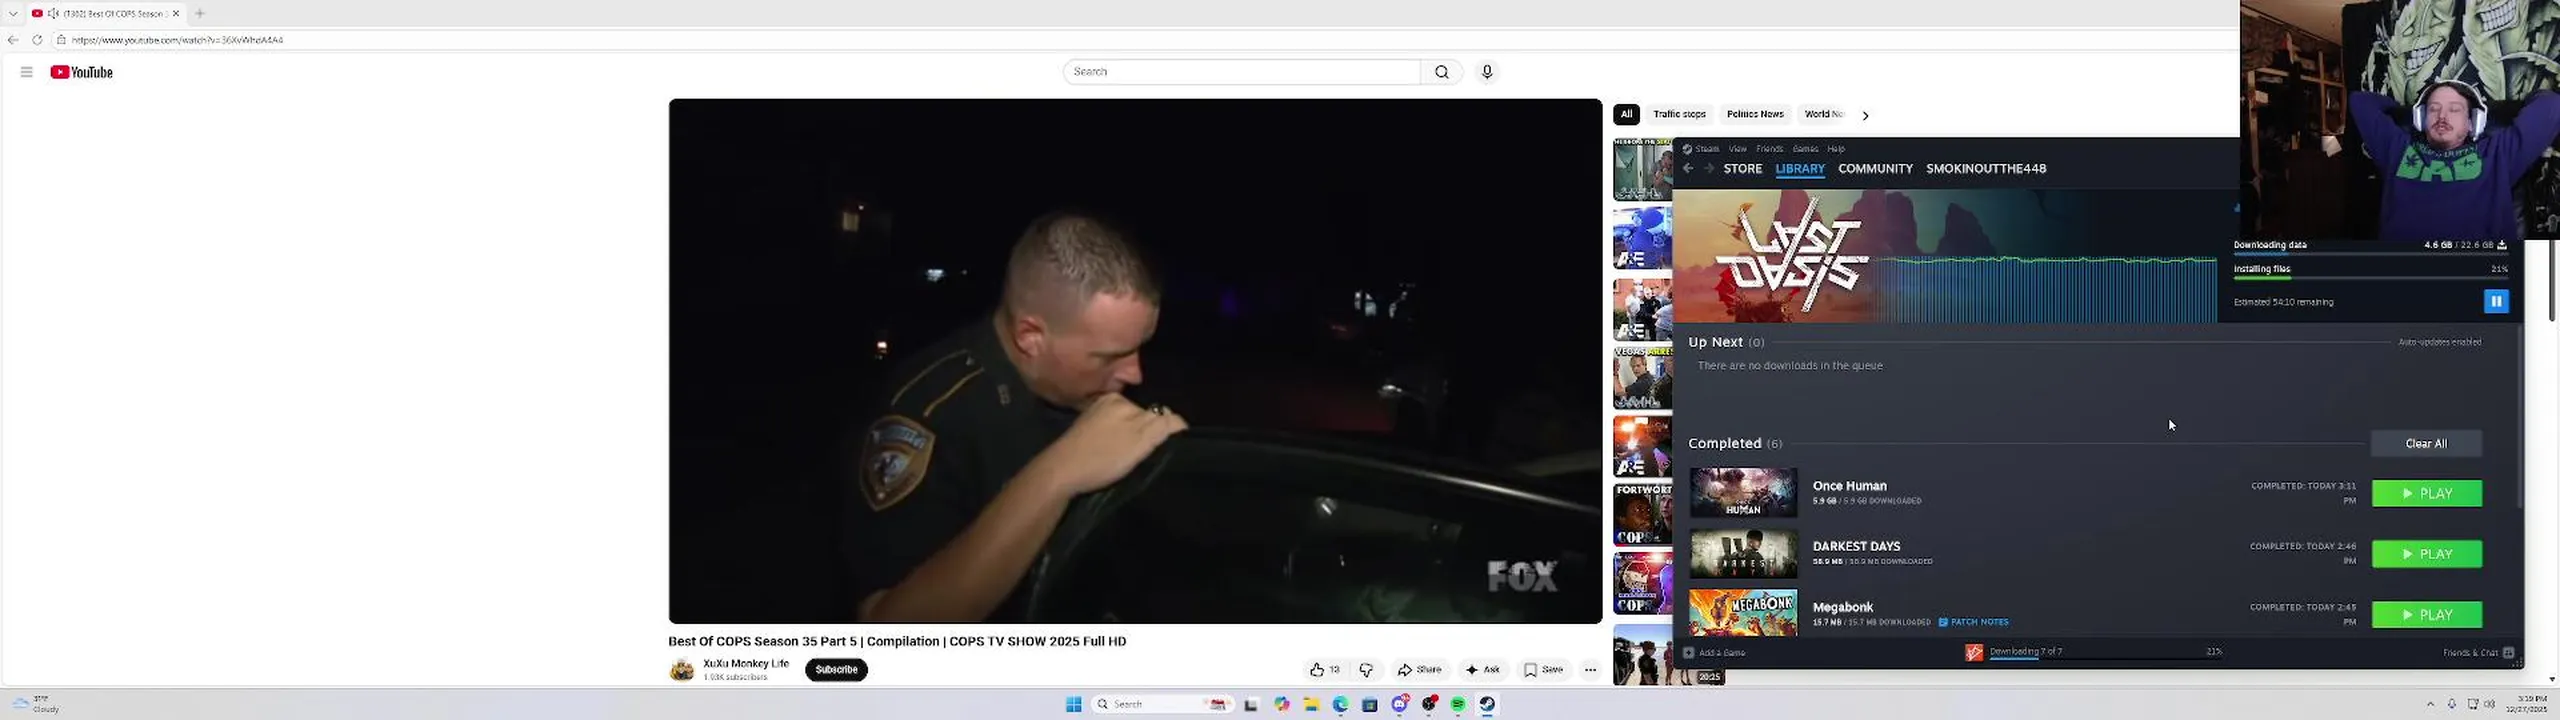Play Once Human from completed downloads
Screen dimensions: 2560x720
coord(2426,493)
